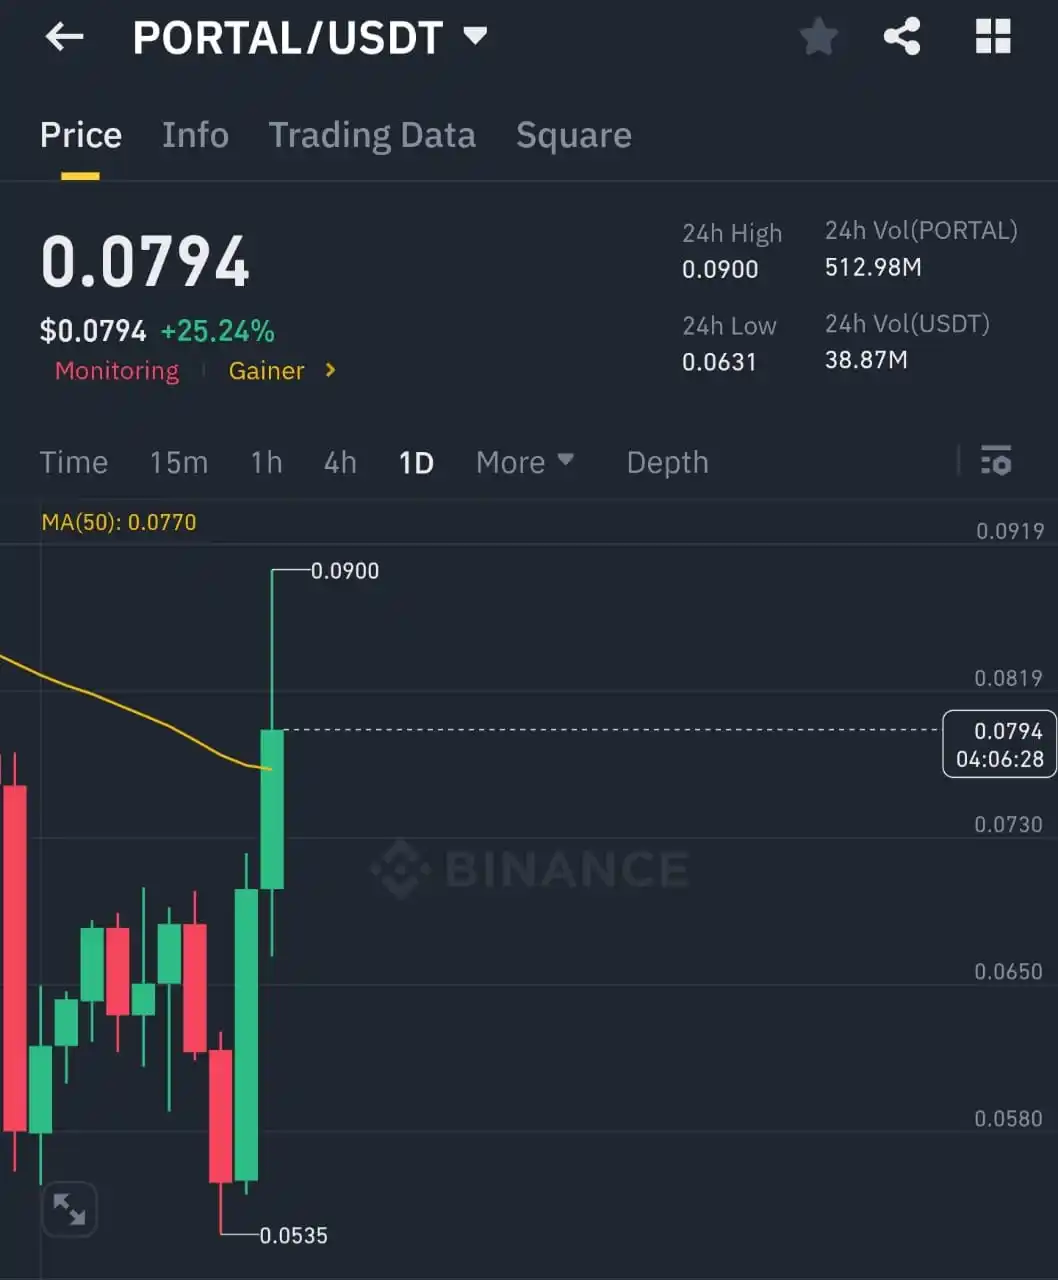
Task: Tap the 0.0819 price axis label
Action: 1009,678
